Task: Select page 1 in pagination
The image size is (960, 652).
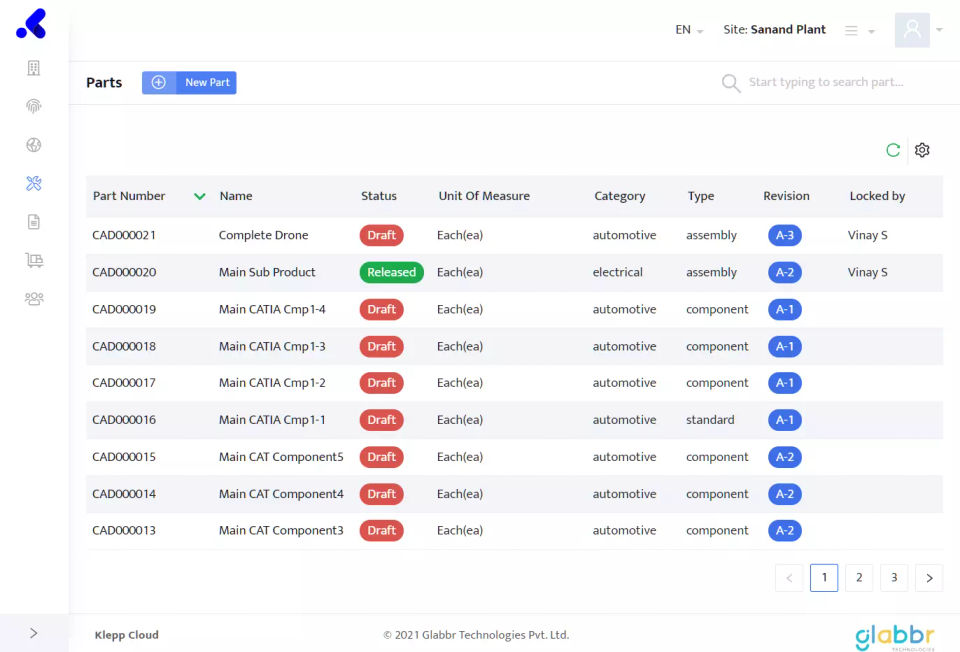Action: point(824,578)
